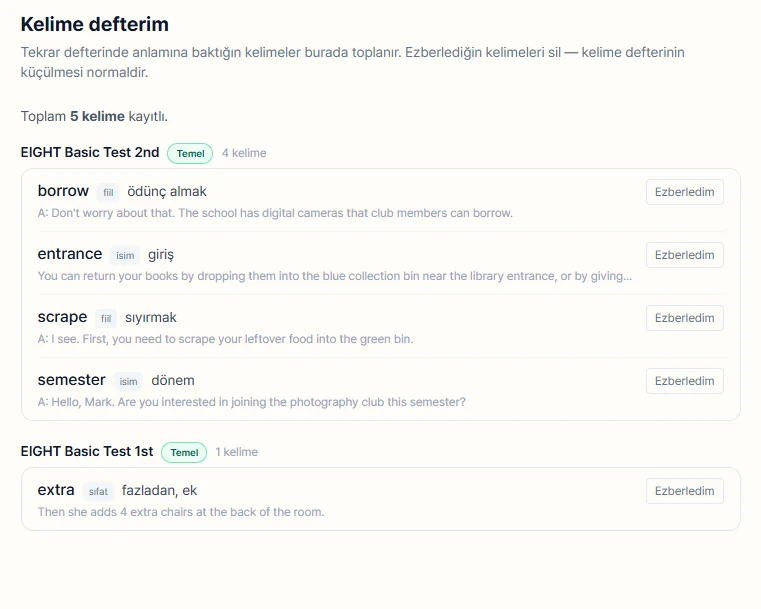The image size is (761, 609).
Task: Click Ezberledim next to "semester"
Action: (x=684, y=381)
